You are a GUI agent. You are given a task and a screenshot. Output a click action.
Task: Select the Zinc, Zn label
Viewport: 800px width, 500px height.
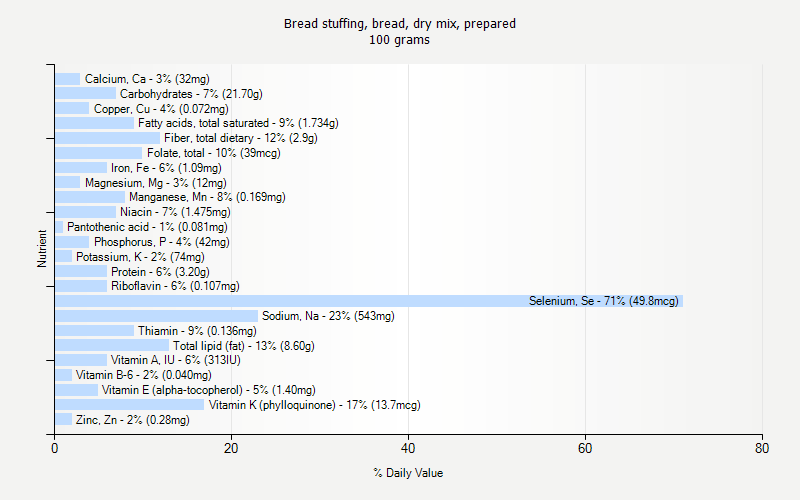point(132,420)
